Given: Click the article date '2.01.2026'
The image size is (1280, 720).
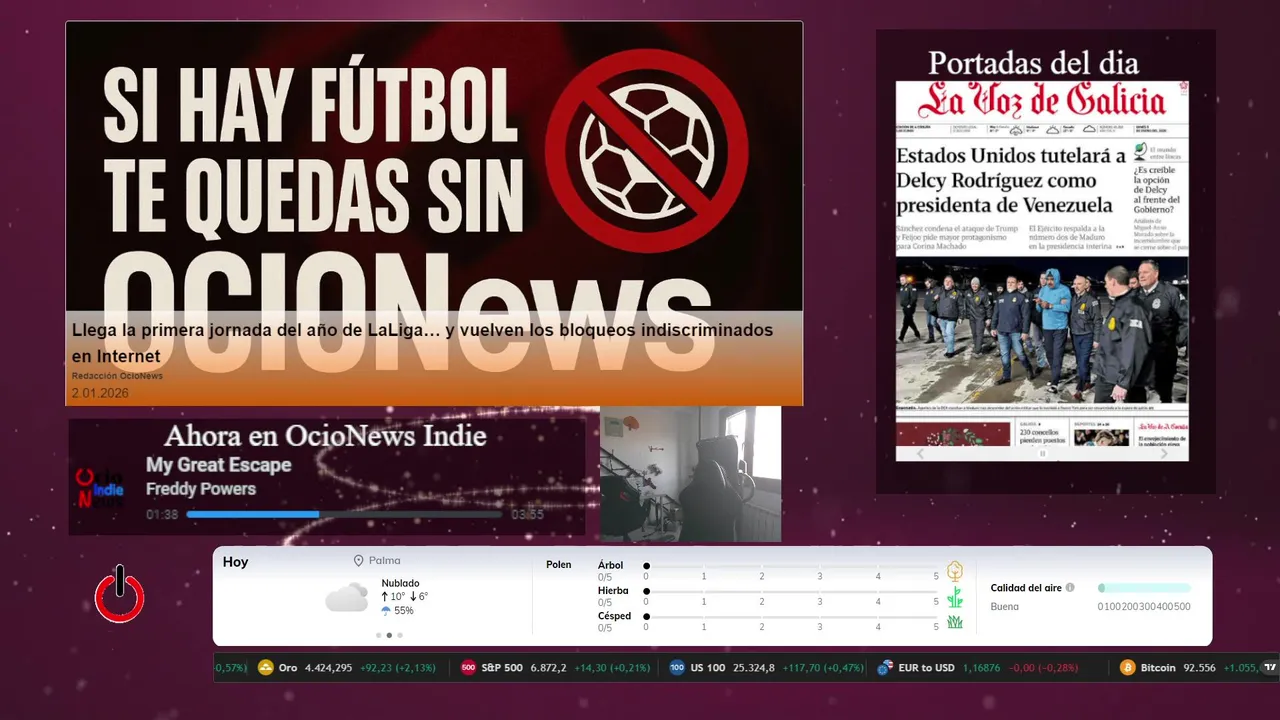Looking at the screenshot, I should [100, 393].
